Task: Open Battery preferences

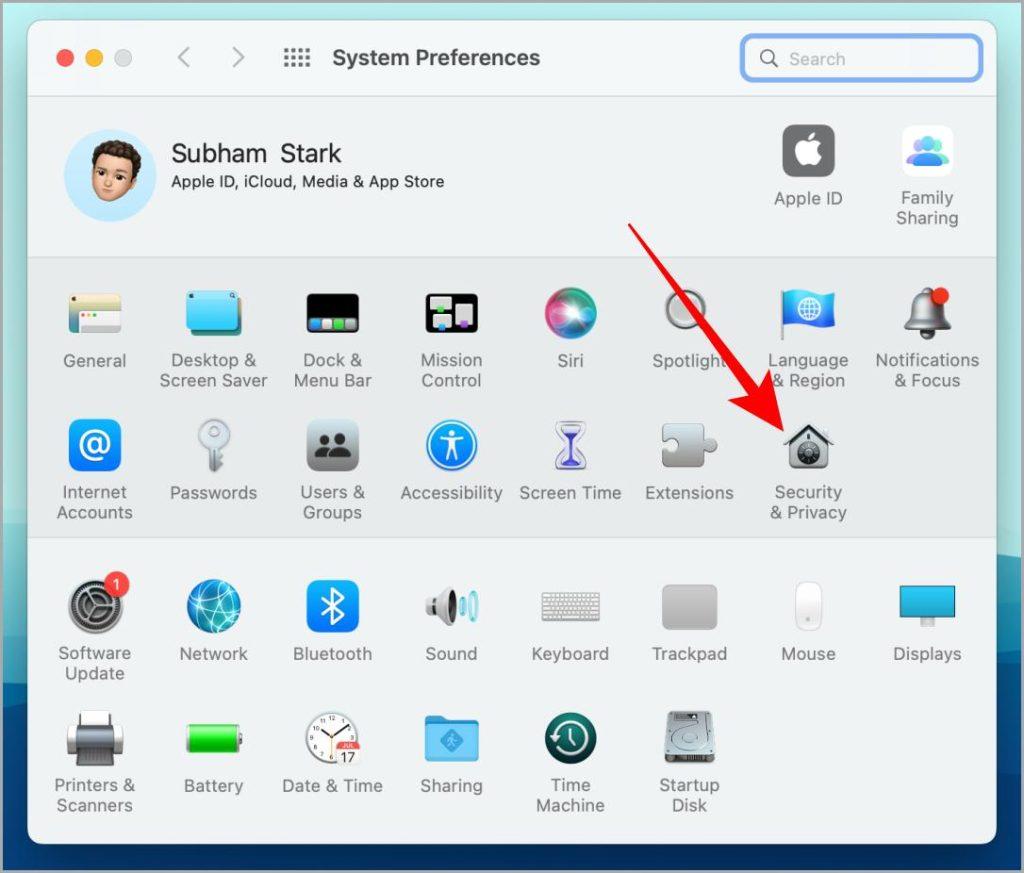Action: tap(214, 738)
